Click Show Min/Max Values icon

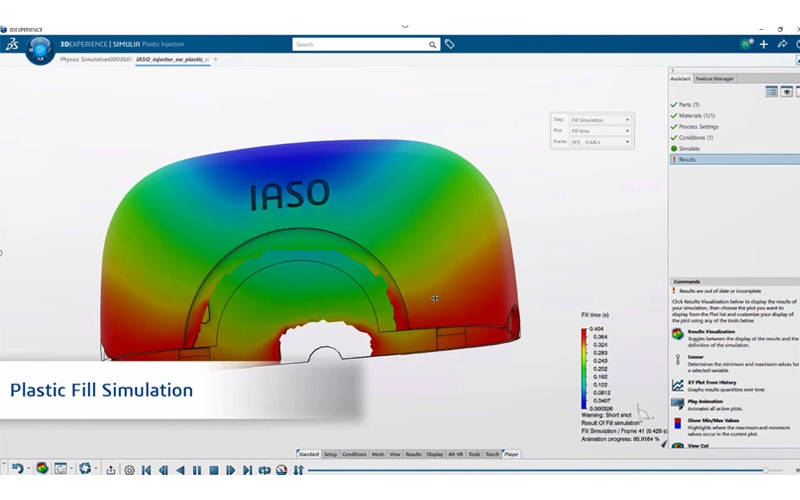[678, 423]
